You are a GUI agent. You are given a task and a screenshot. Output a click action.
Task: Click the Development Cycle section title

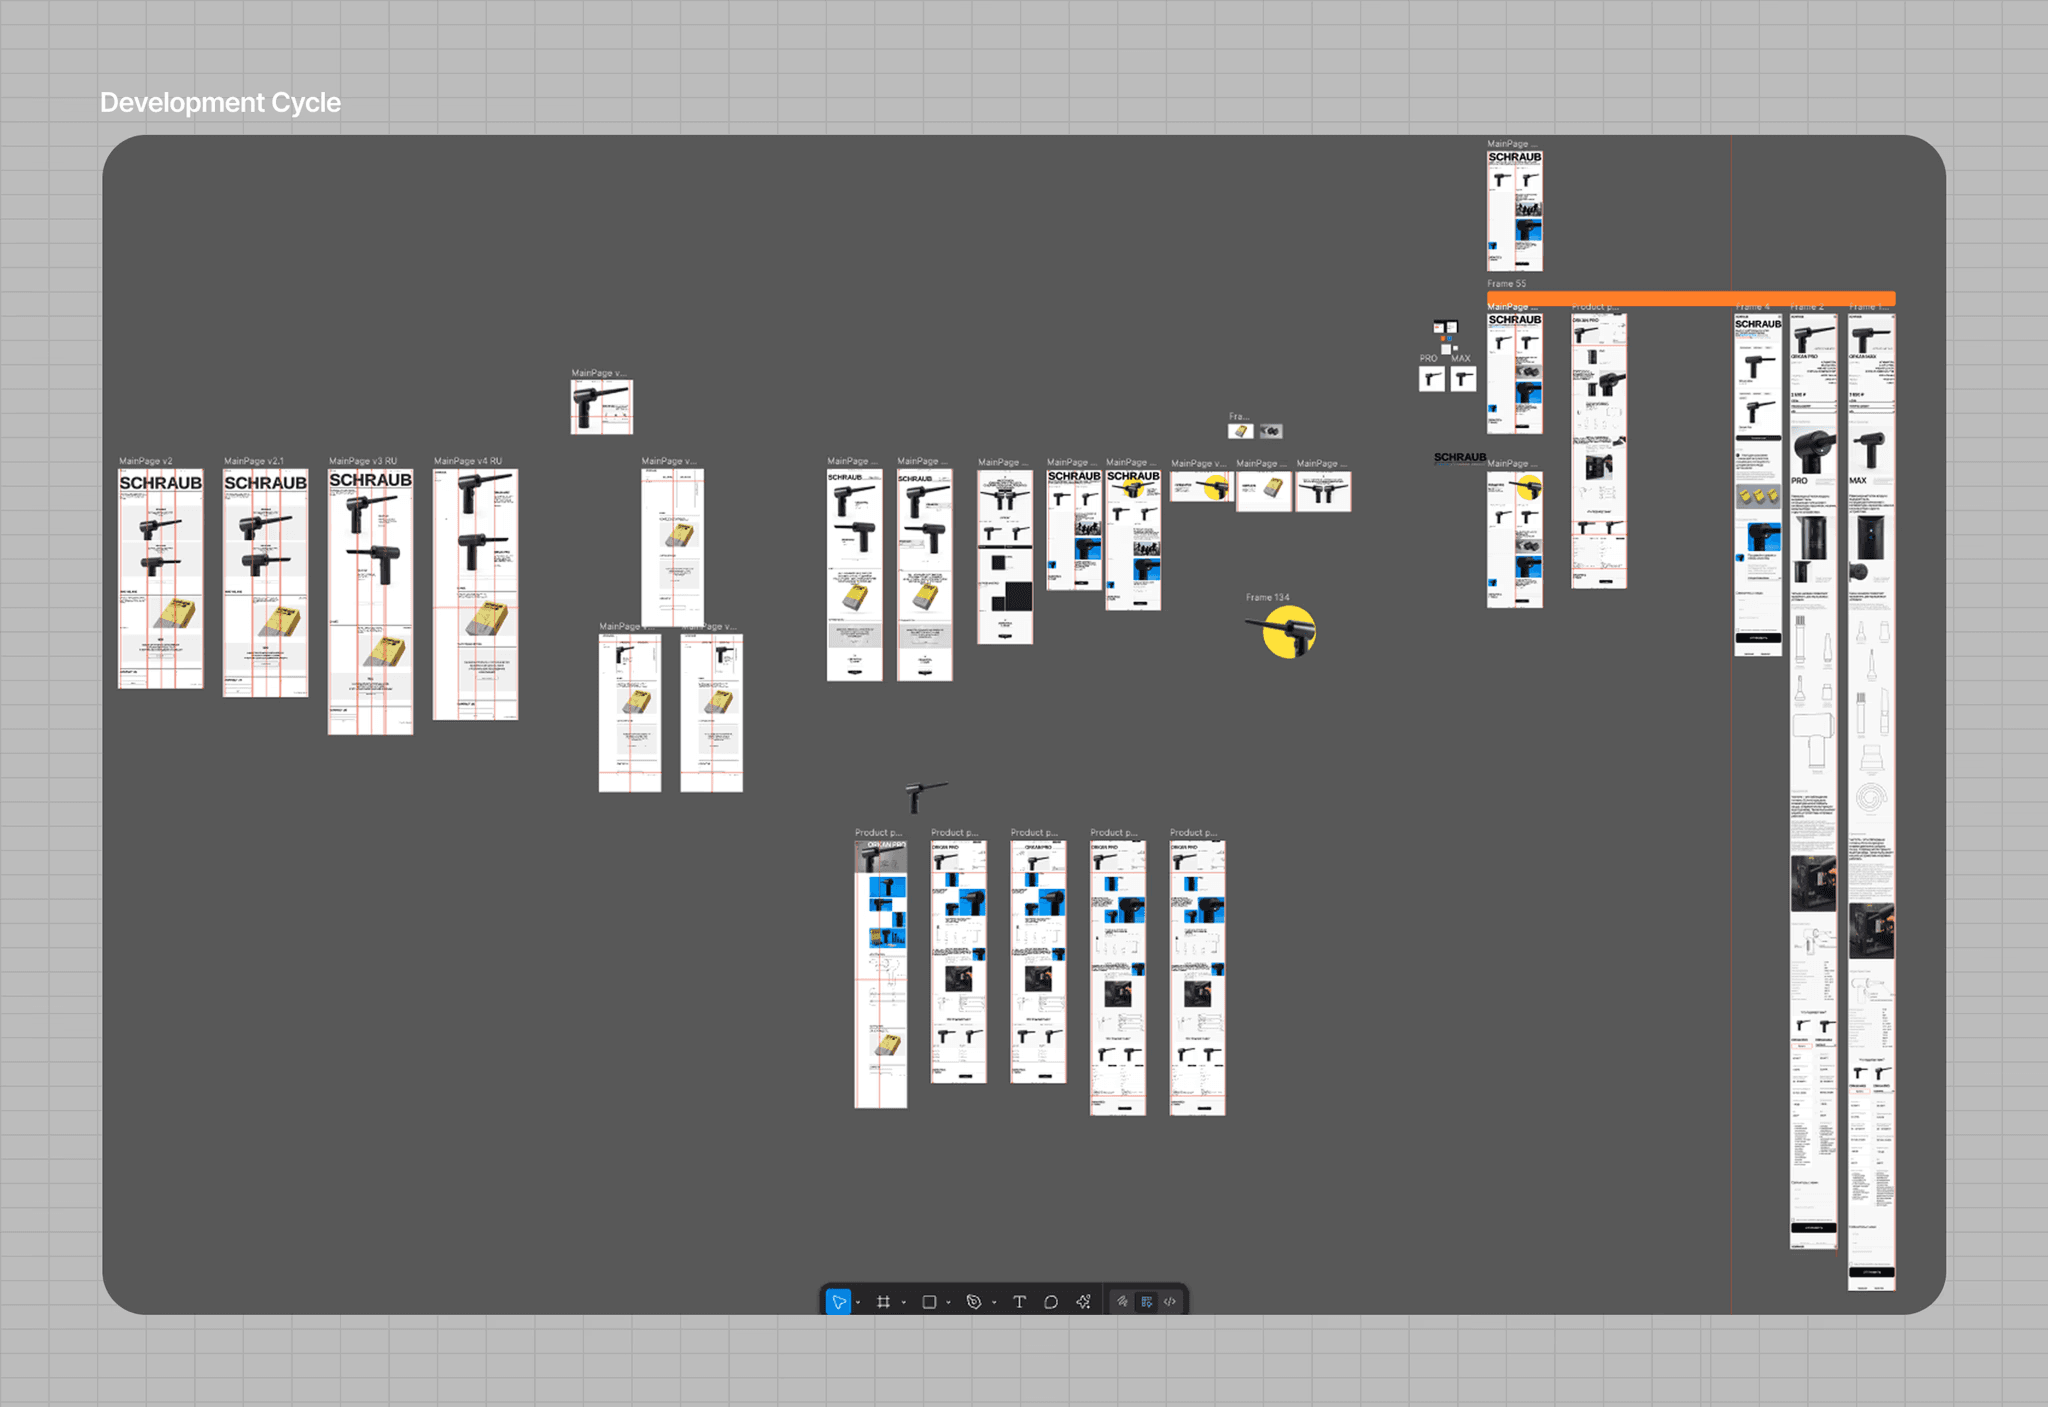220,102
